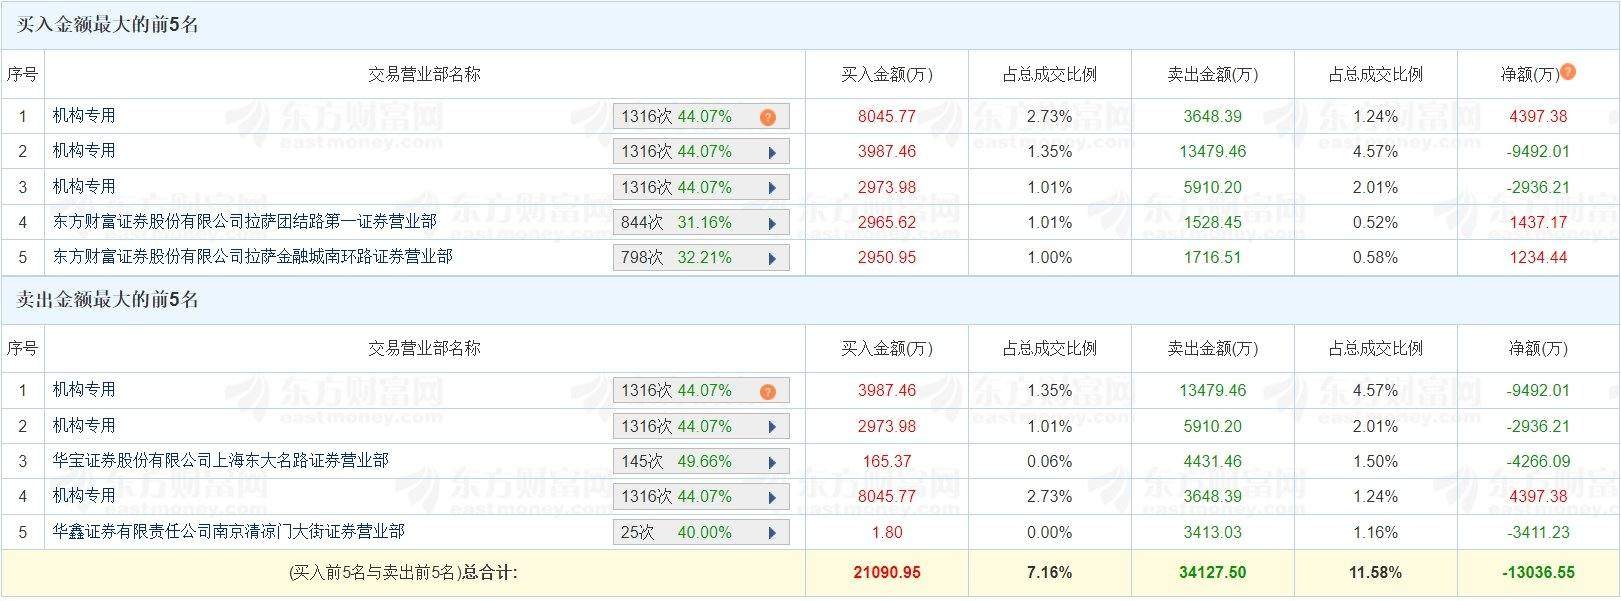Click 买入金额(万) header in the buy table

click(x=886, y=75)
